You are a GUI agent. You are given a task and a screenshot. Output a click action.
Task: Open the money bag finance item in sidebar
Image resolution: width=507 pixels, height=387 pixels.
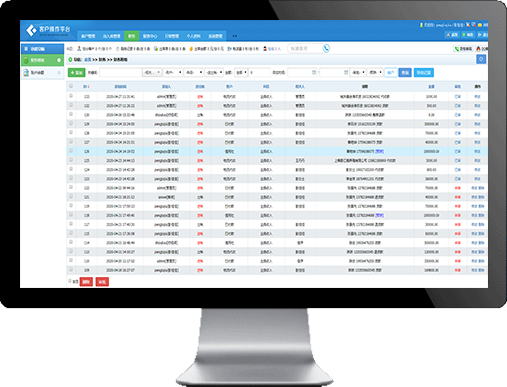click(x=43, y=60)
